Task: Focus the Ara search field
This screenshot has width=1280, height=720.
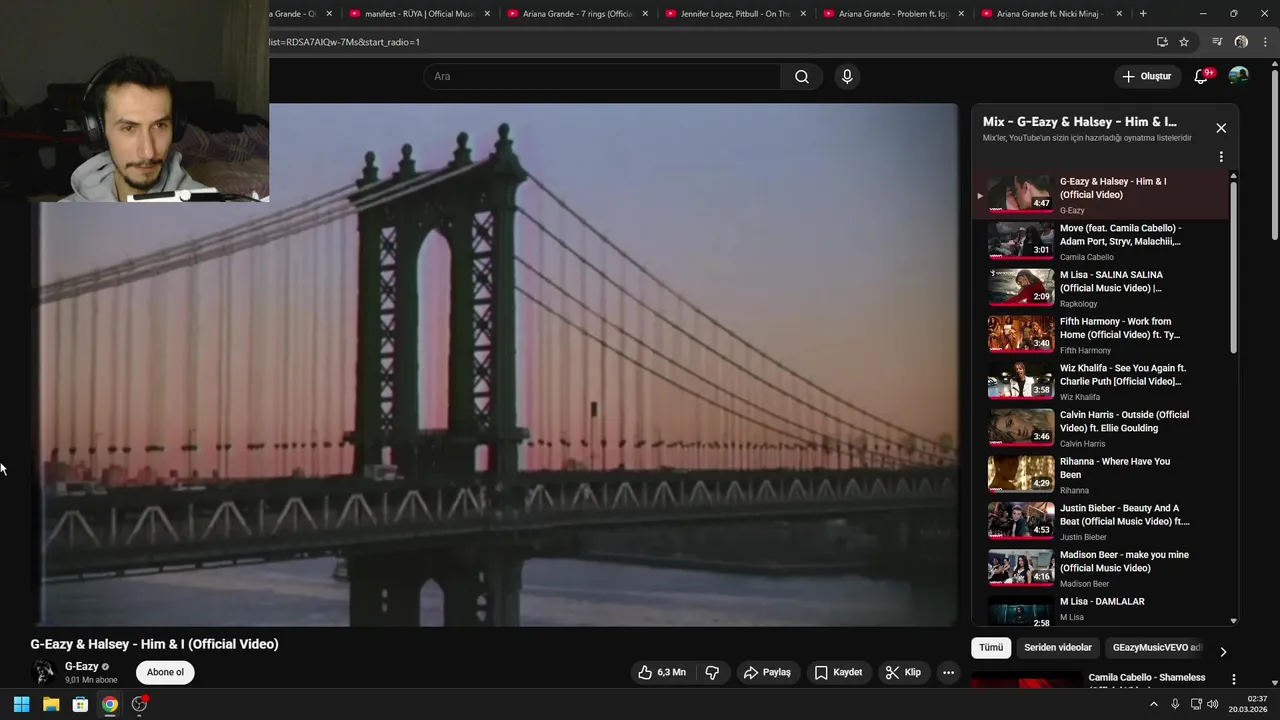Action: coord(602,77)
